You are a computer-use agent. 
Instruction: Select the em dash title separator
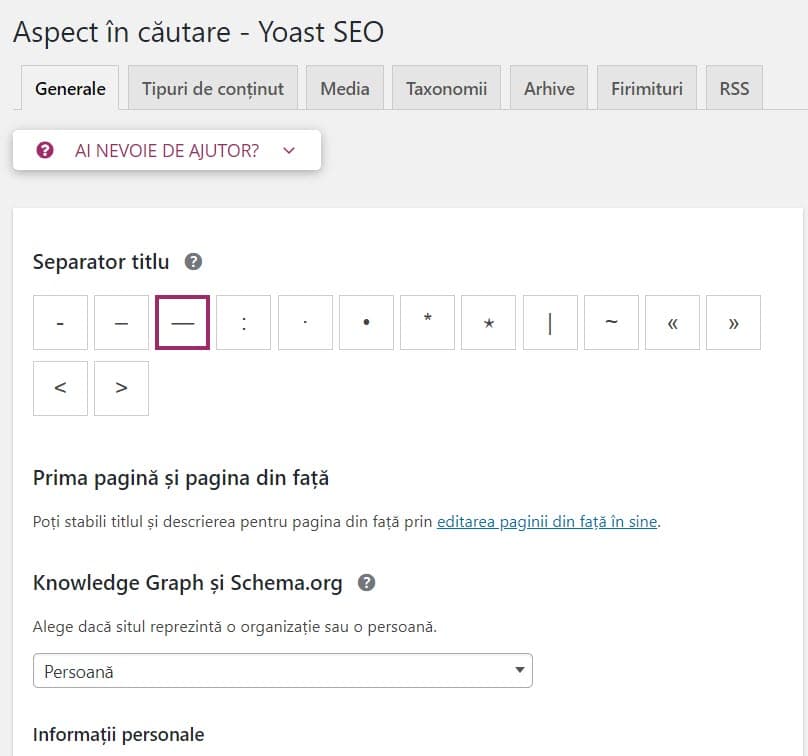tap(182, 322)
